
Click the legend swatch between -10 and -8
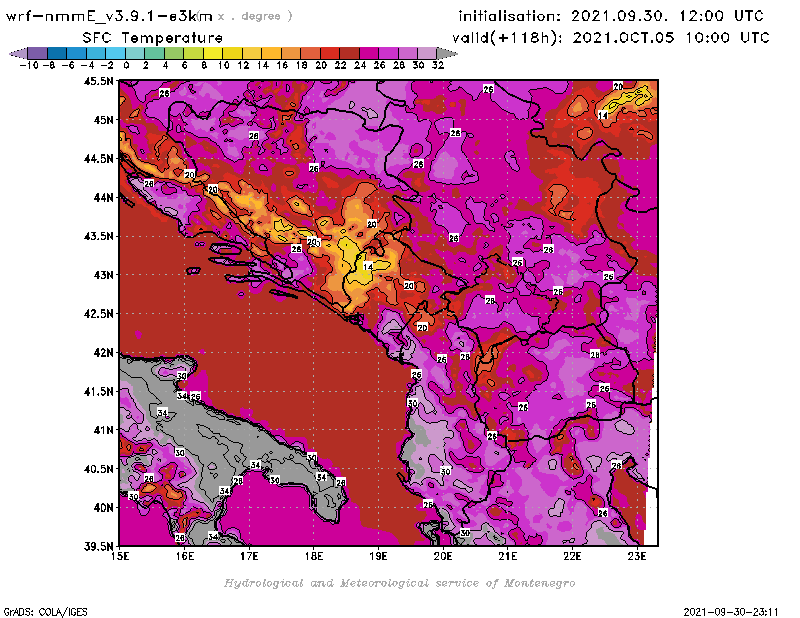pyautogui.click(x=38, y=53)
